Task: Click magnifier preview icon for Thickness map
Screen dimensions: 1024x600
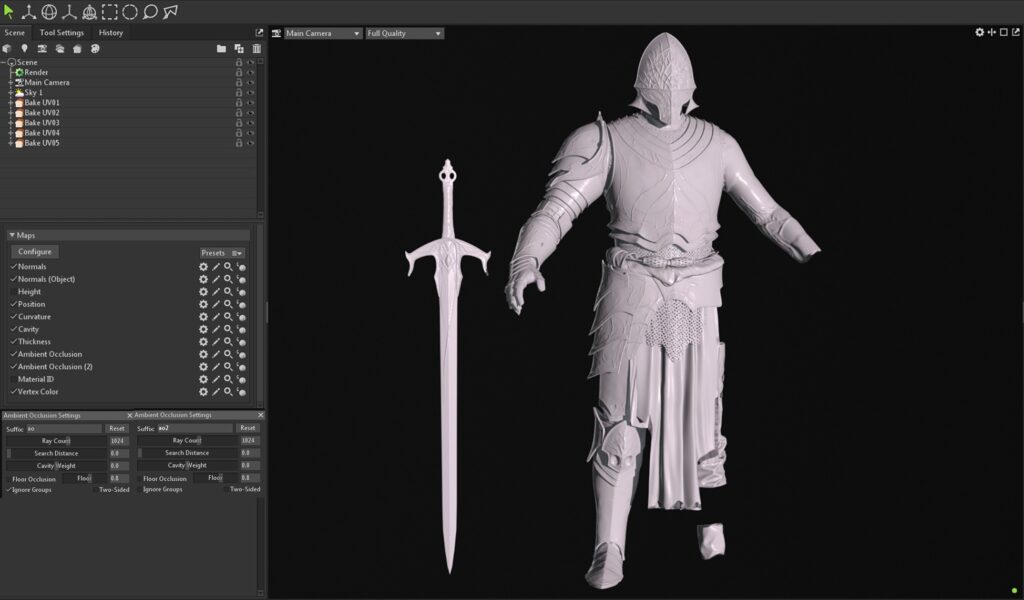Action: pos(228,342)
